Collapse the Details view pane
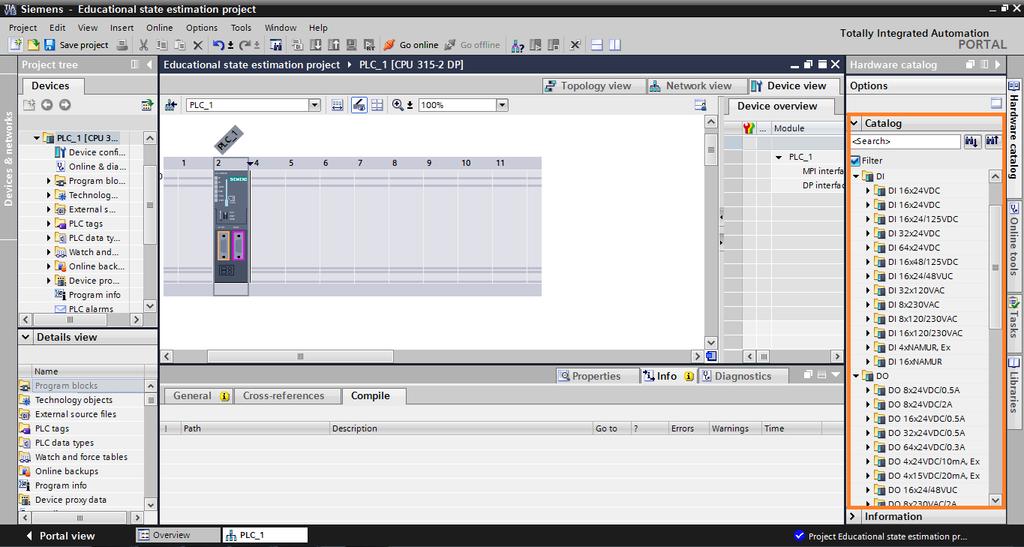Image resolution: width=1024 pixels, height=547 pixels. pos(25,337)
